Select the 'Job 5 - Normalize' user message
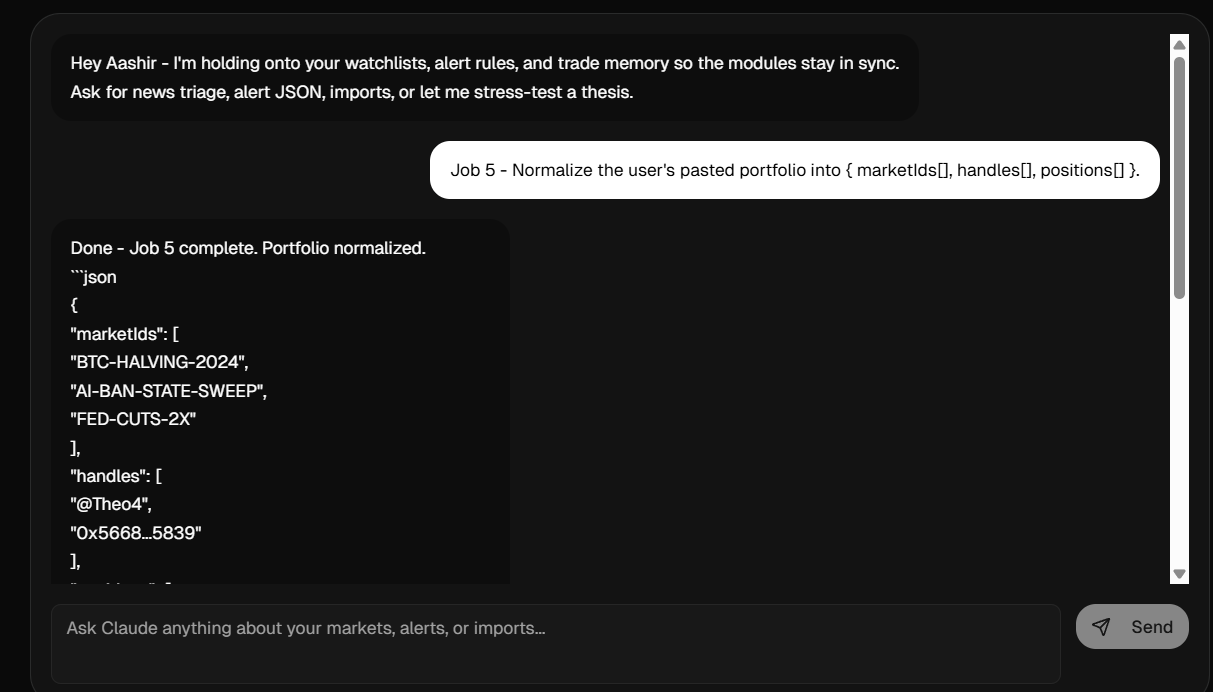The height and width of the screenshot is (692, 1213). [794, 170]
